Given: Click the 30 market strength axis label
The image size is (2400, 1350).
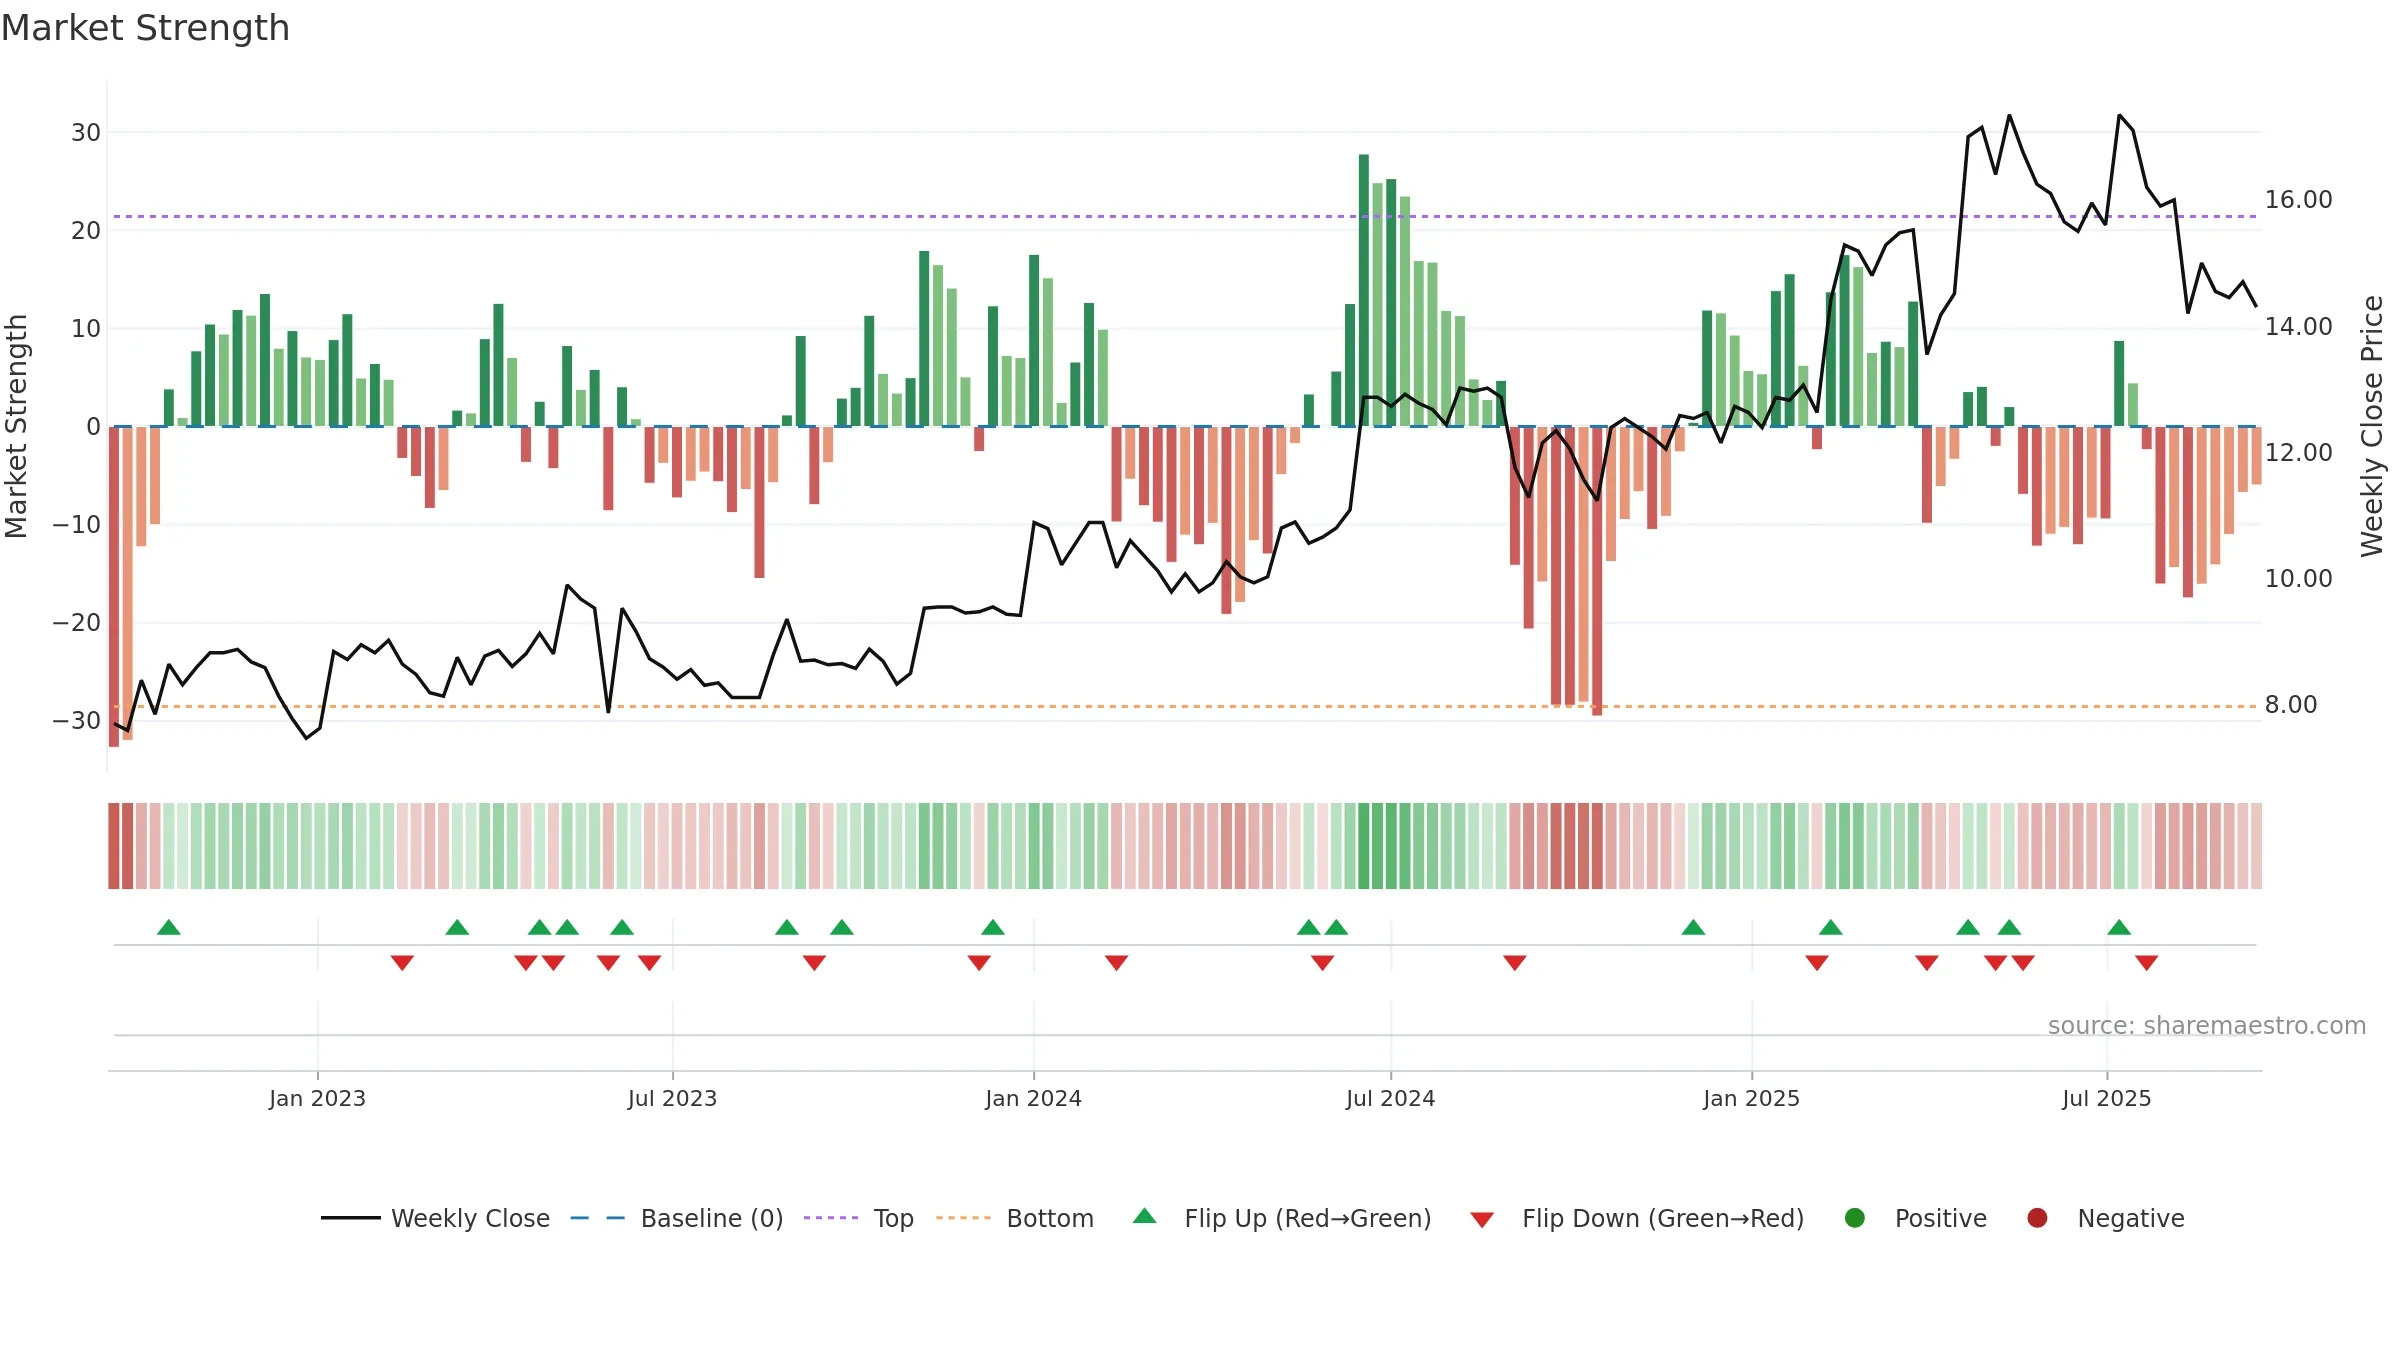Looking at the screenshot, I should click(x=86, y=132).
